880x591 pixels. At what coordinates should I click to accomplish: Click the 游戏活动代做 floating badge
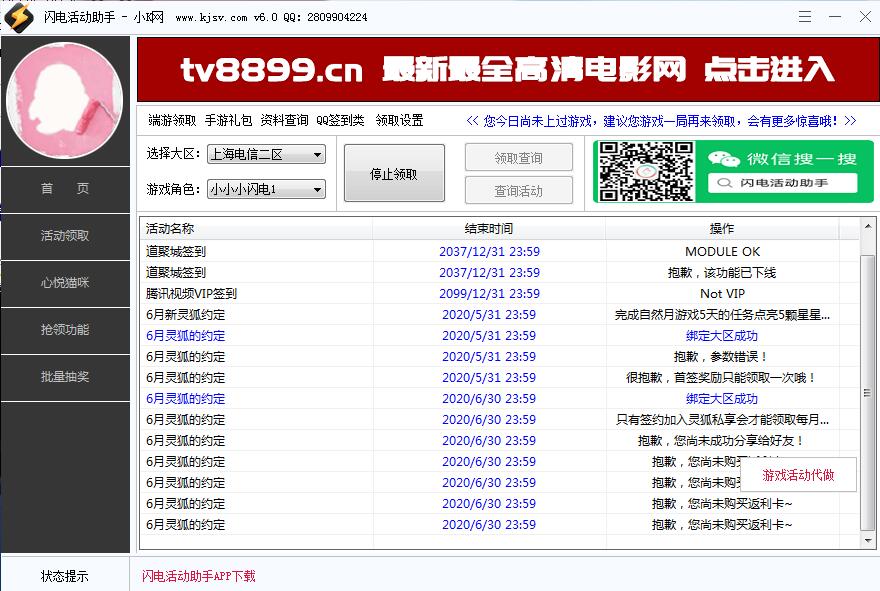[798, 477]
